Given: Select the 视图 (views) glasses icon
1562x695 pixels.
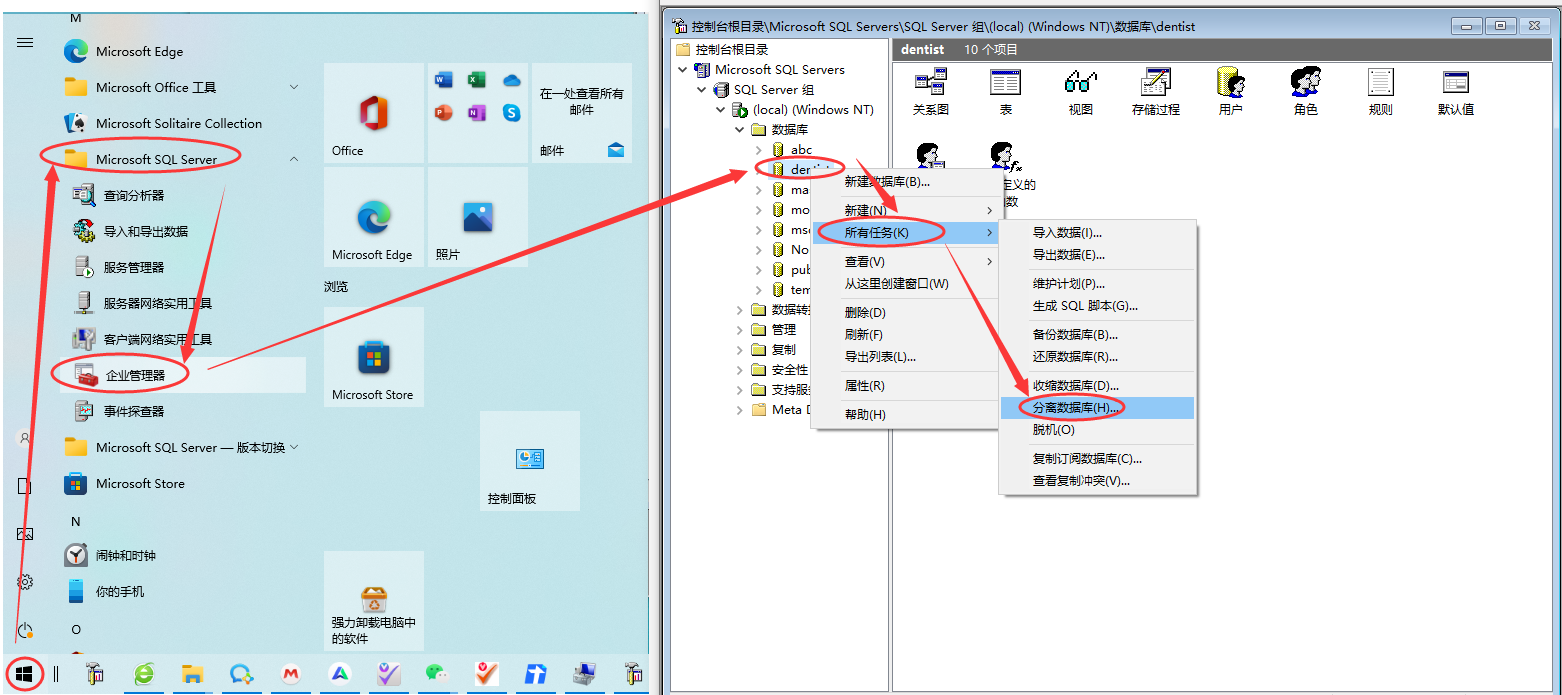Looking at the screenshot, I should [x=1080, y=92].
